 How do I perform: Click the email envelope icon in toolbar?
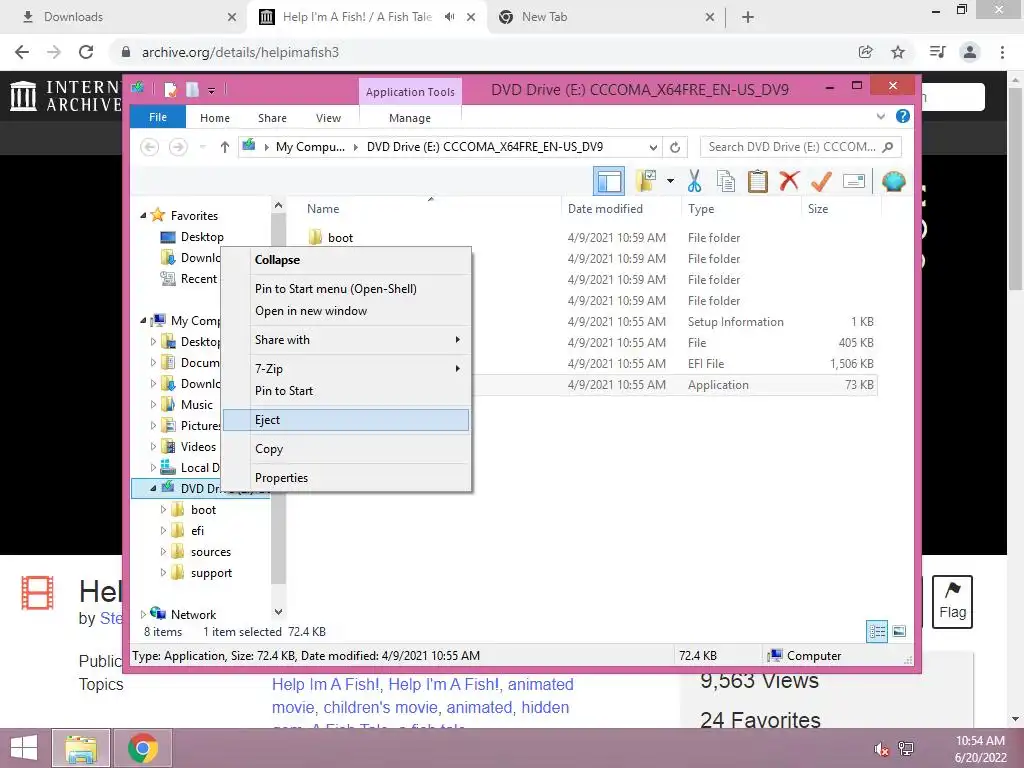click(x=854, y=181)
